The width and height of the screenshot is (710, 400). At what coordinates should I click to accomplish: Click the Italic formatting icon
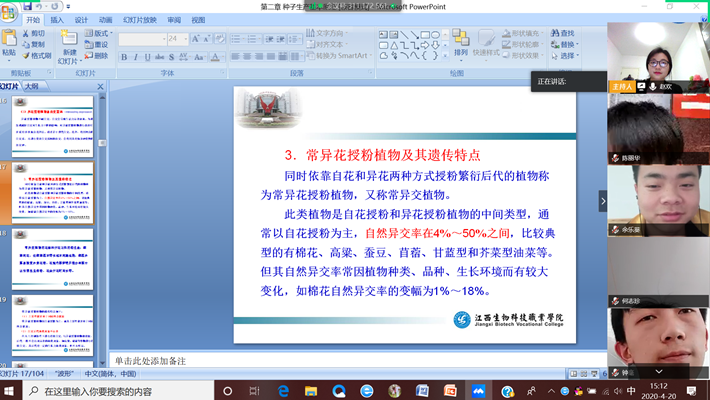pyautogui.click(x=136, y=57)
